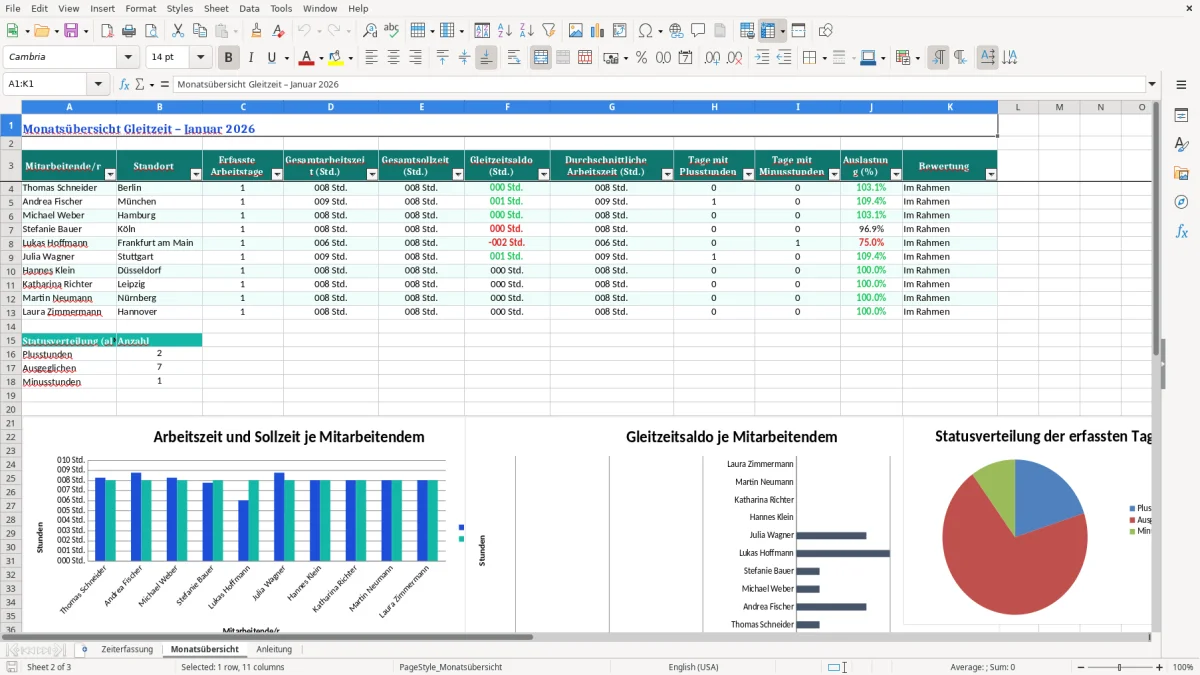Activate Clone Formatting paintbrush
Image resolution: width=1200 pixels, height=675 pixels.
[x=256, y=31]
